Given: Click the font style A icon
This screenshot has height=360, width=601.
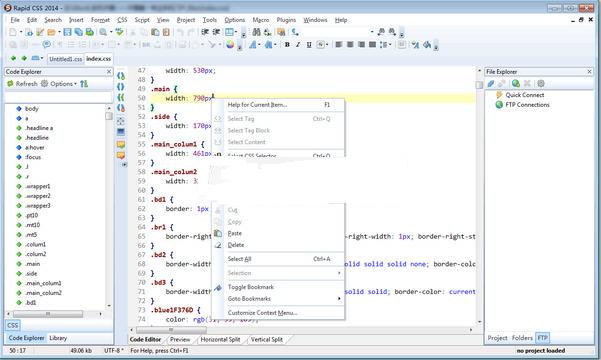Looking at the screenshot, I should [252, 45].
